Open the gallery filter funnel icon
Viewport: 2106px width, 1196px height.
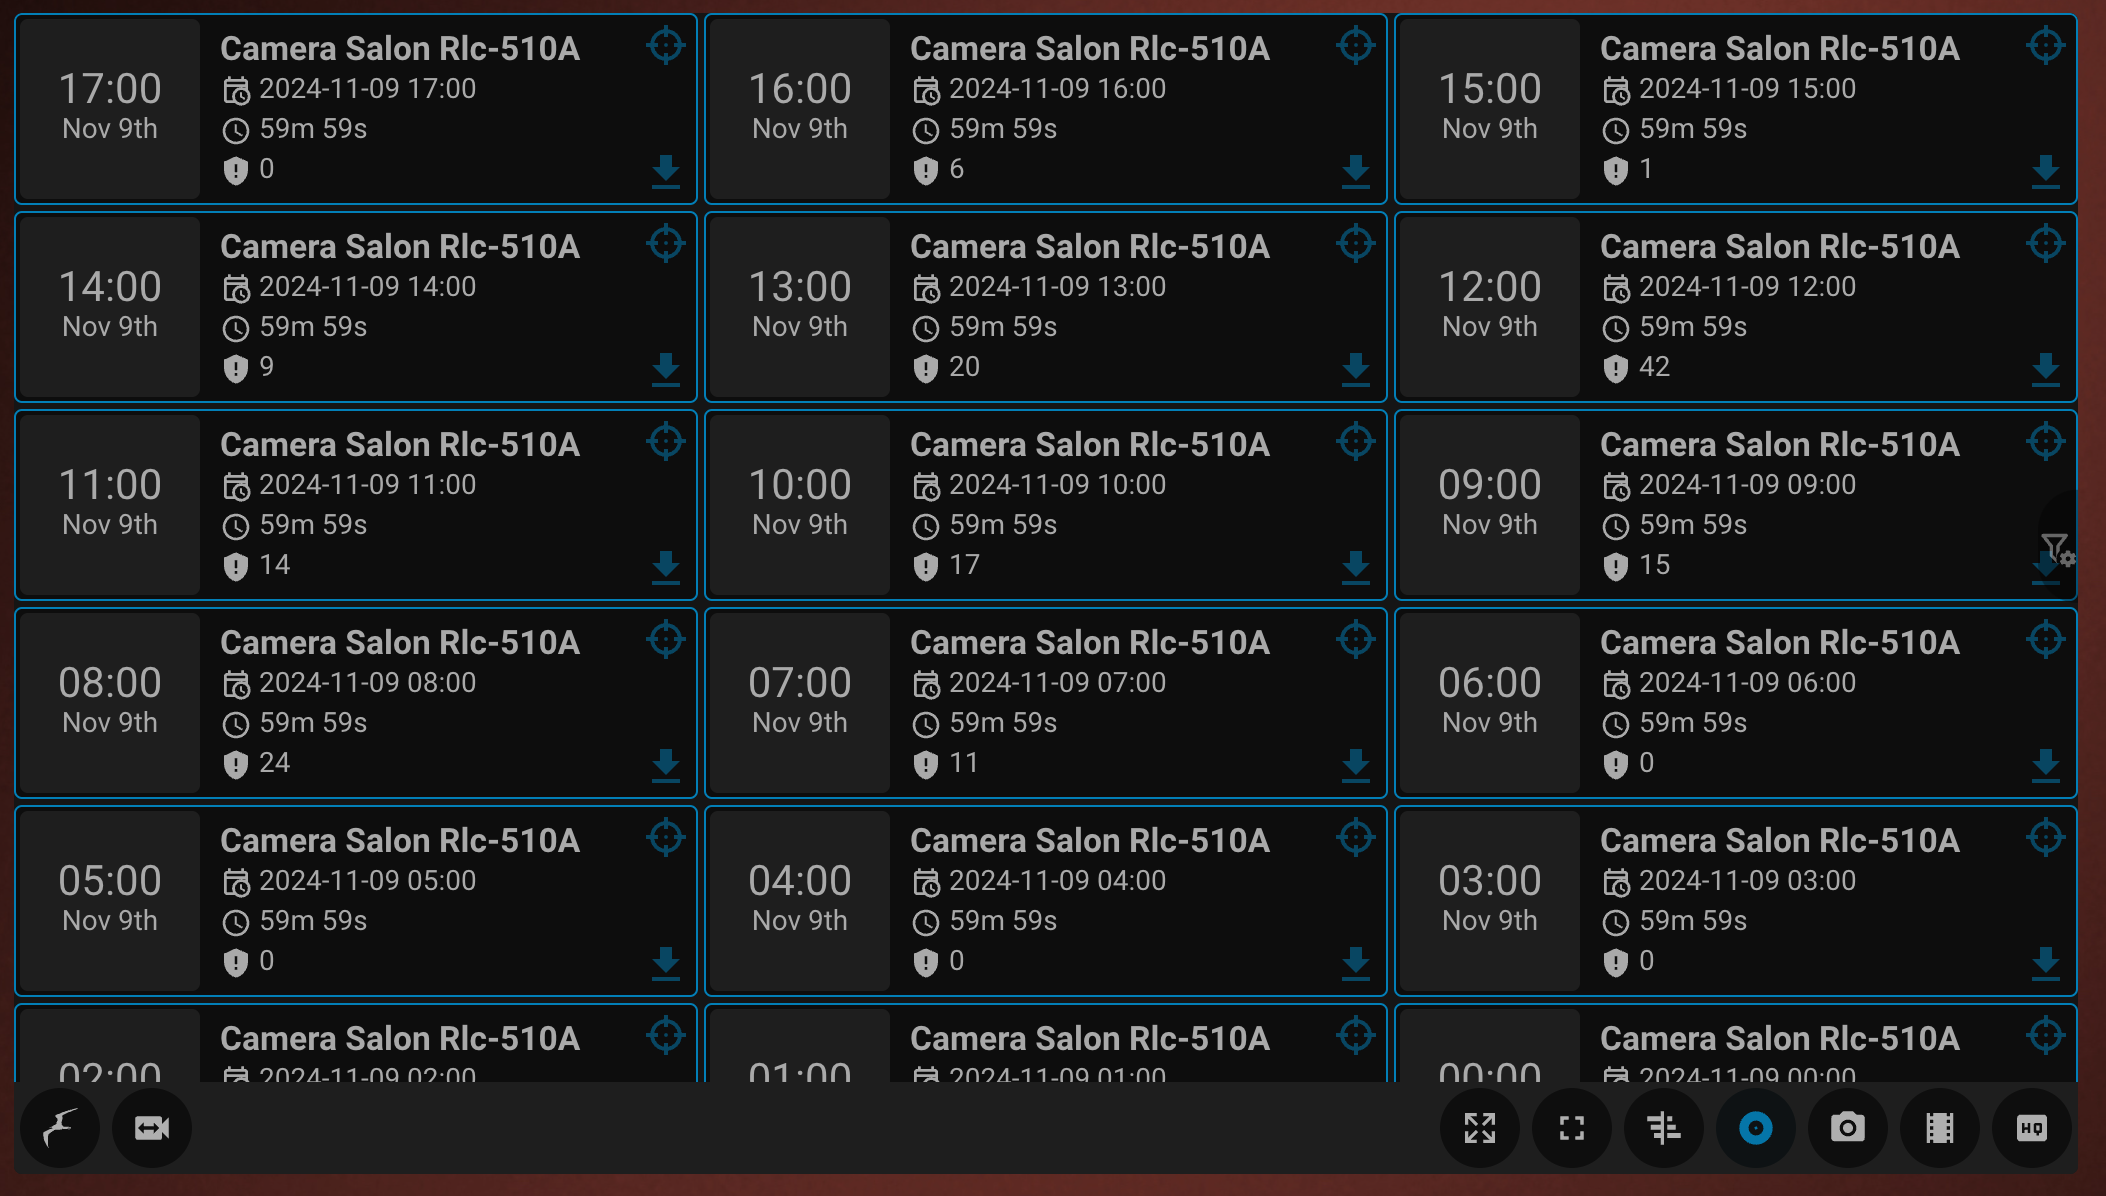tap(2057, 549)
